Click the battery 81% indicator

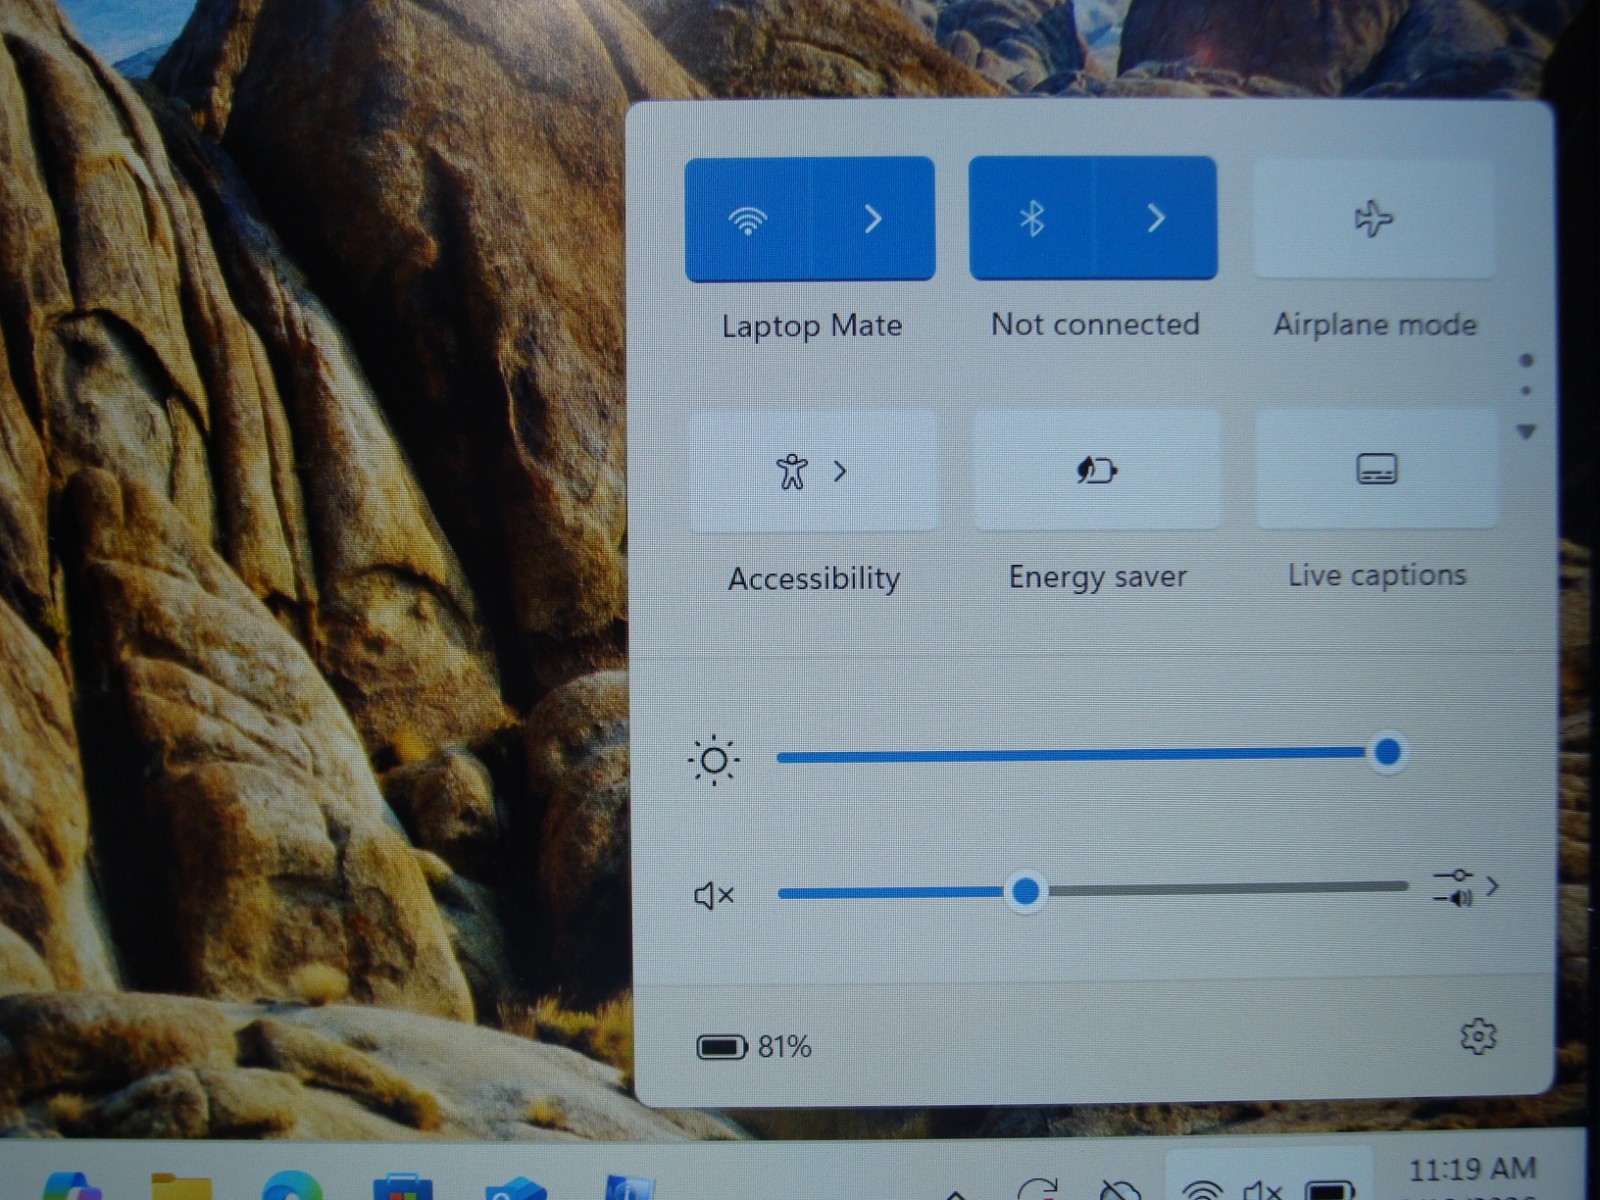(x=754, y=1047)
